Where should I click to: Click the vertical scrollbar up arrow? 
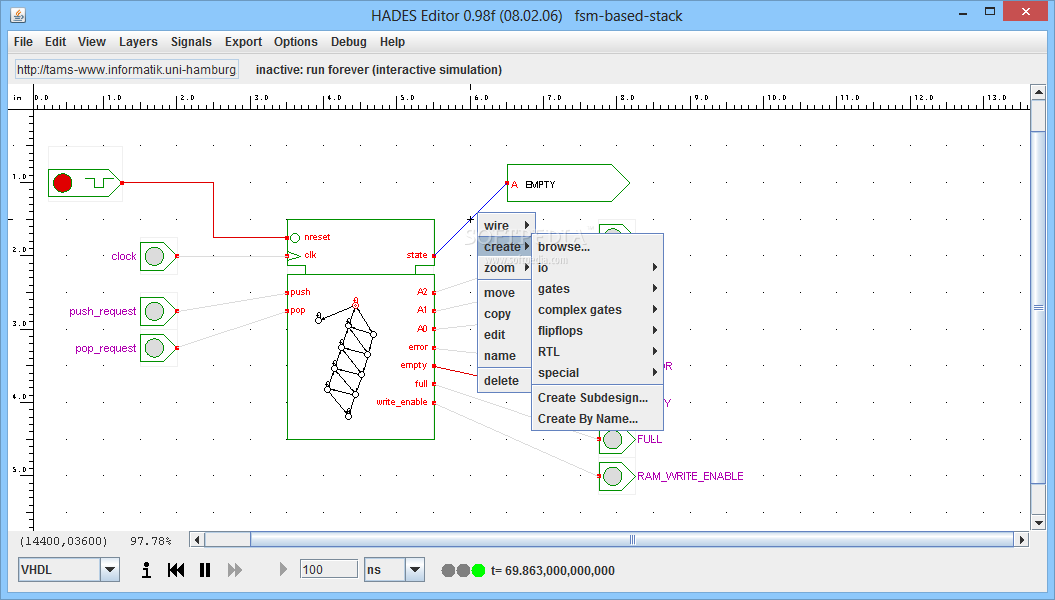(x=1038, y=92)
